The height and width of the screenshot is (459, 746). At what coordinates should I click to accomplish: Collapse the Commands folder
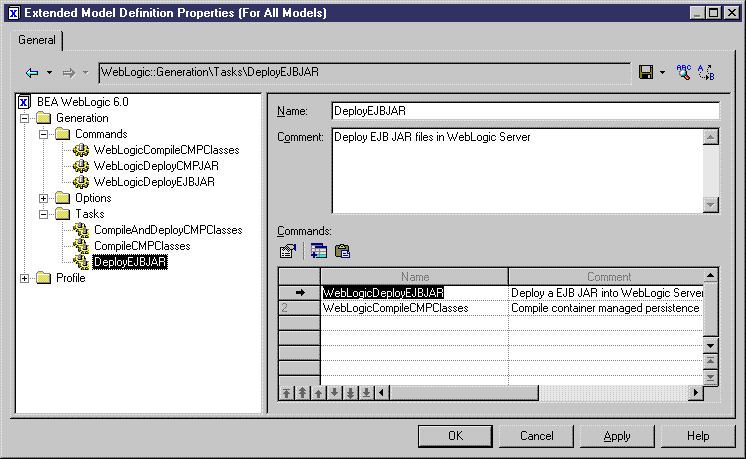tap(43, 134)
